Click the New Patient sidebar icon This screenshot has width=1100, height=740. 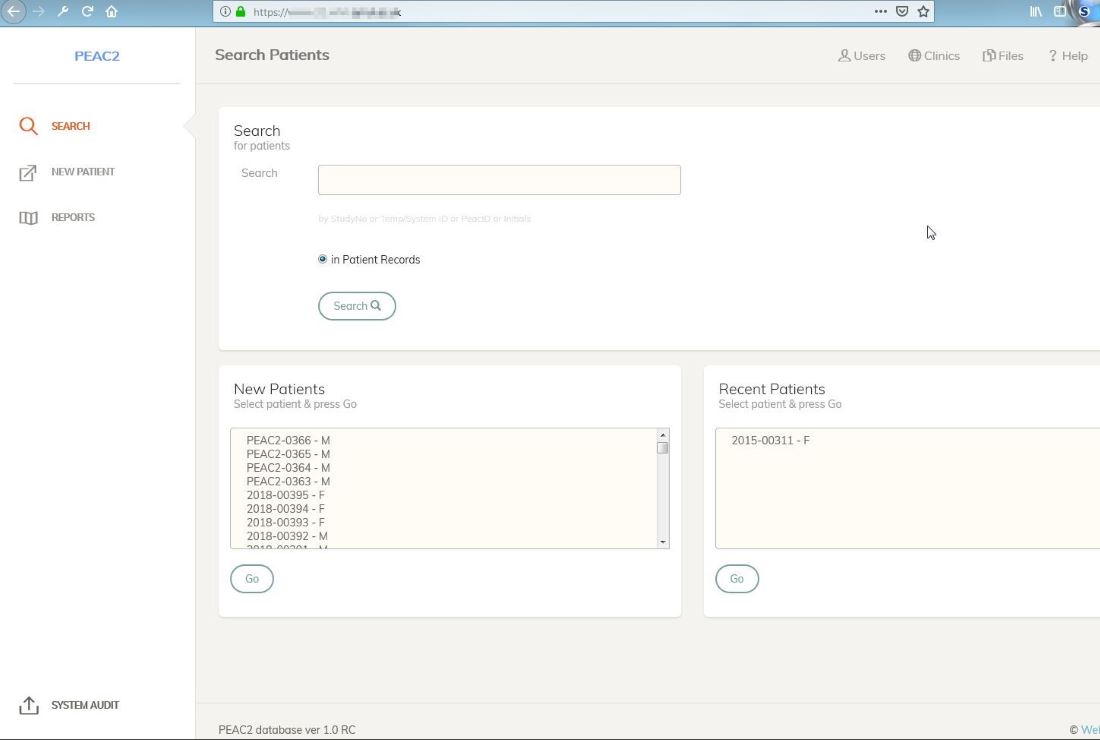[x=28, y=173]
